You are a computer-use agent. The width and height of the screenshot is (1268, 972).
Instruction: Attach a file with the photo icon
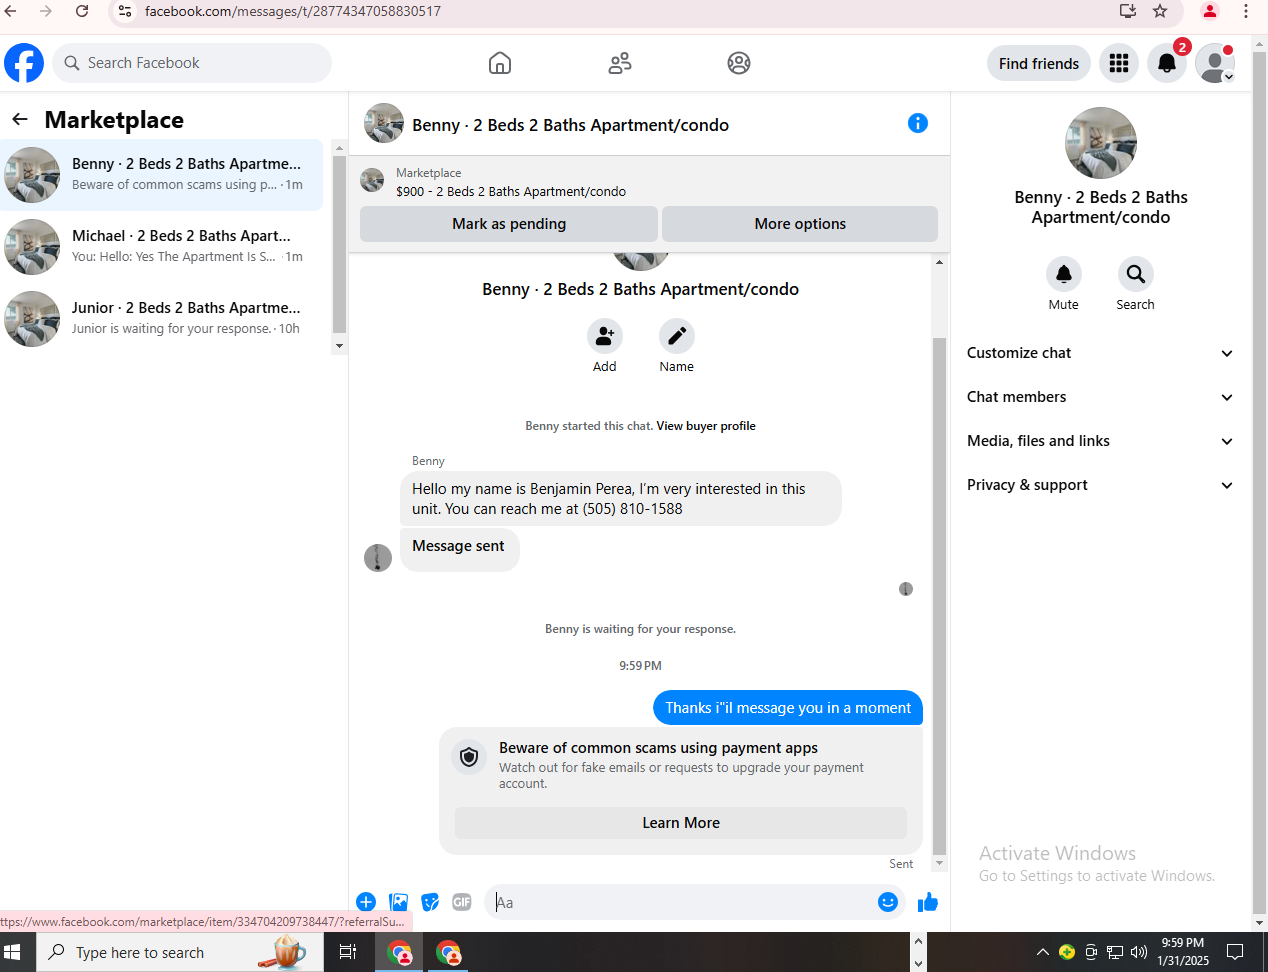click(x=398, y=902)
